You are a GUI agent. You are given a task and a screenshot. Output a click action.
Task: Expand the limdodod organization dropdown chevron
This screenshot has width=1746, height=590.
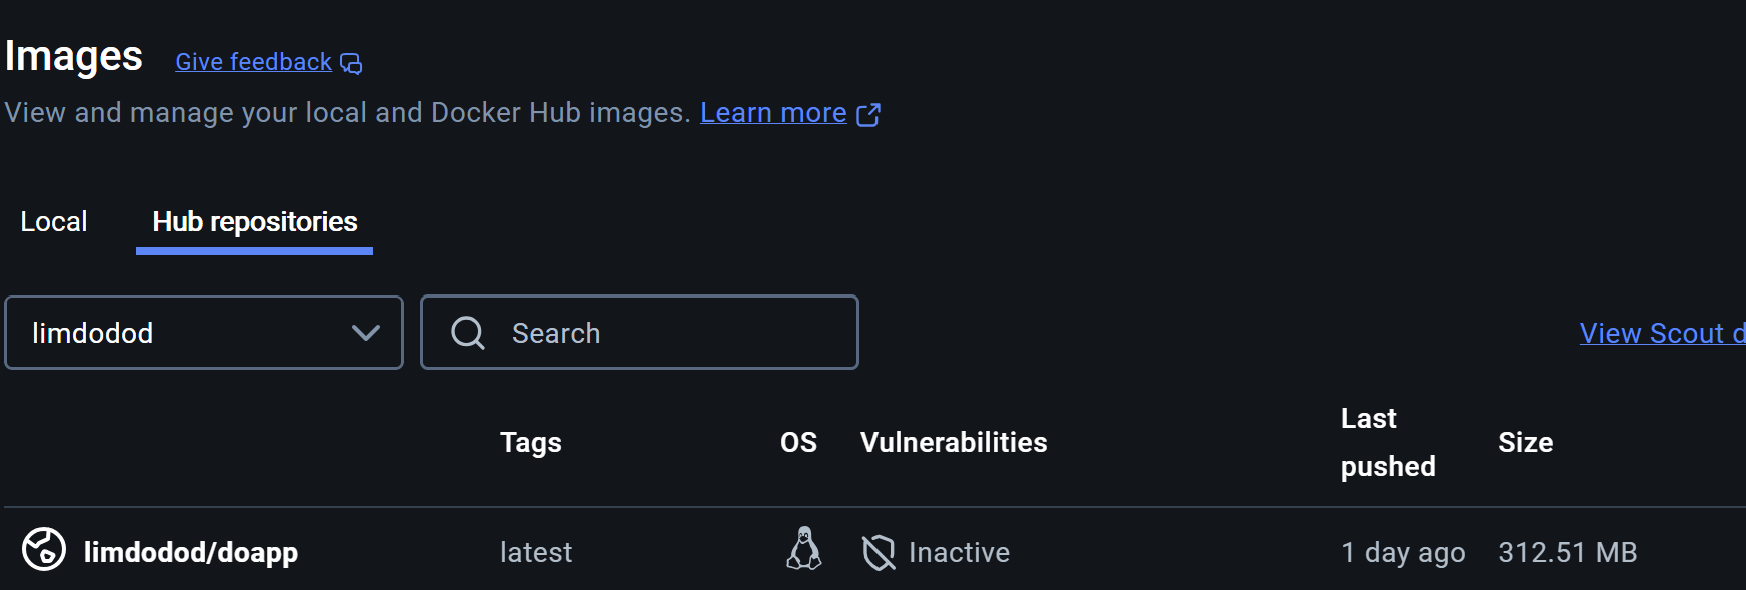[366, 333]
